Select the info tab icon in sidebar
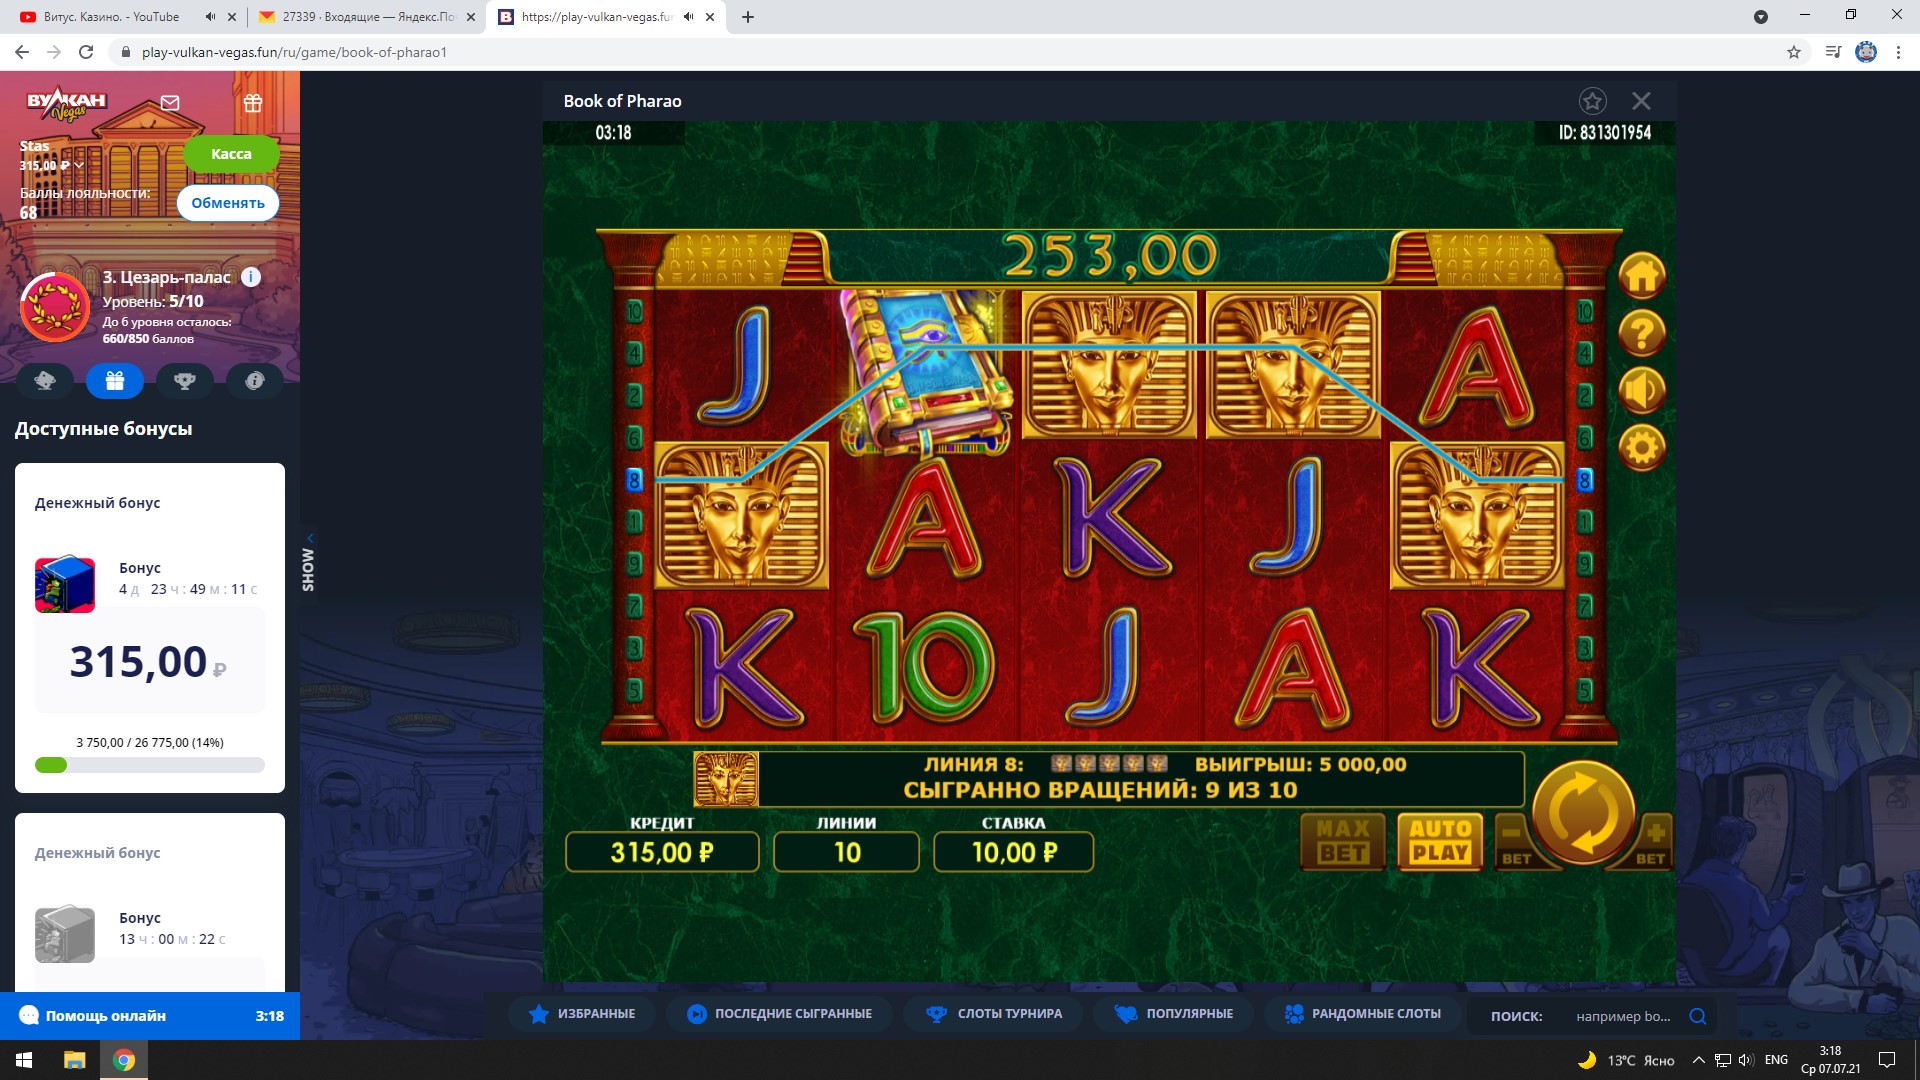Viewport: 1920px width, 1080px height. 255,380
